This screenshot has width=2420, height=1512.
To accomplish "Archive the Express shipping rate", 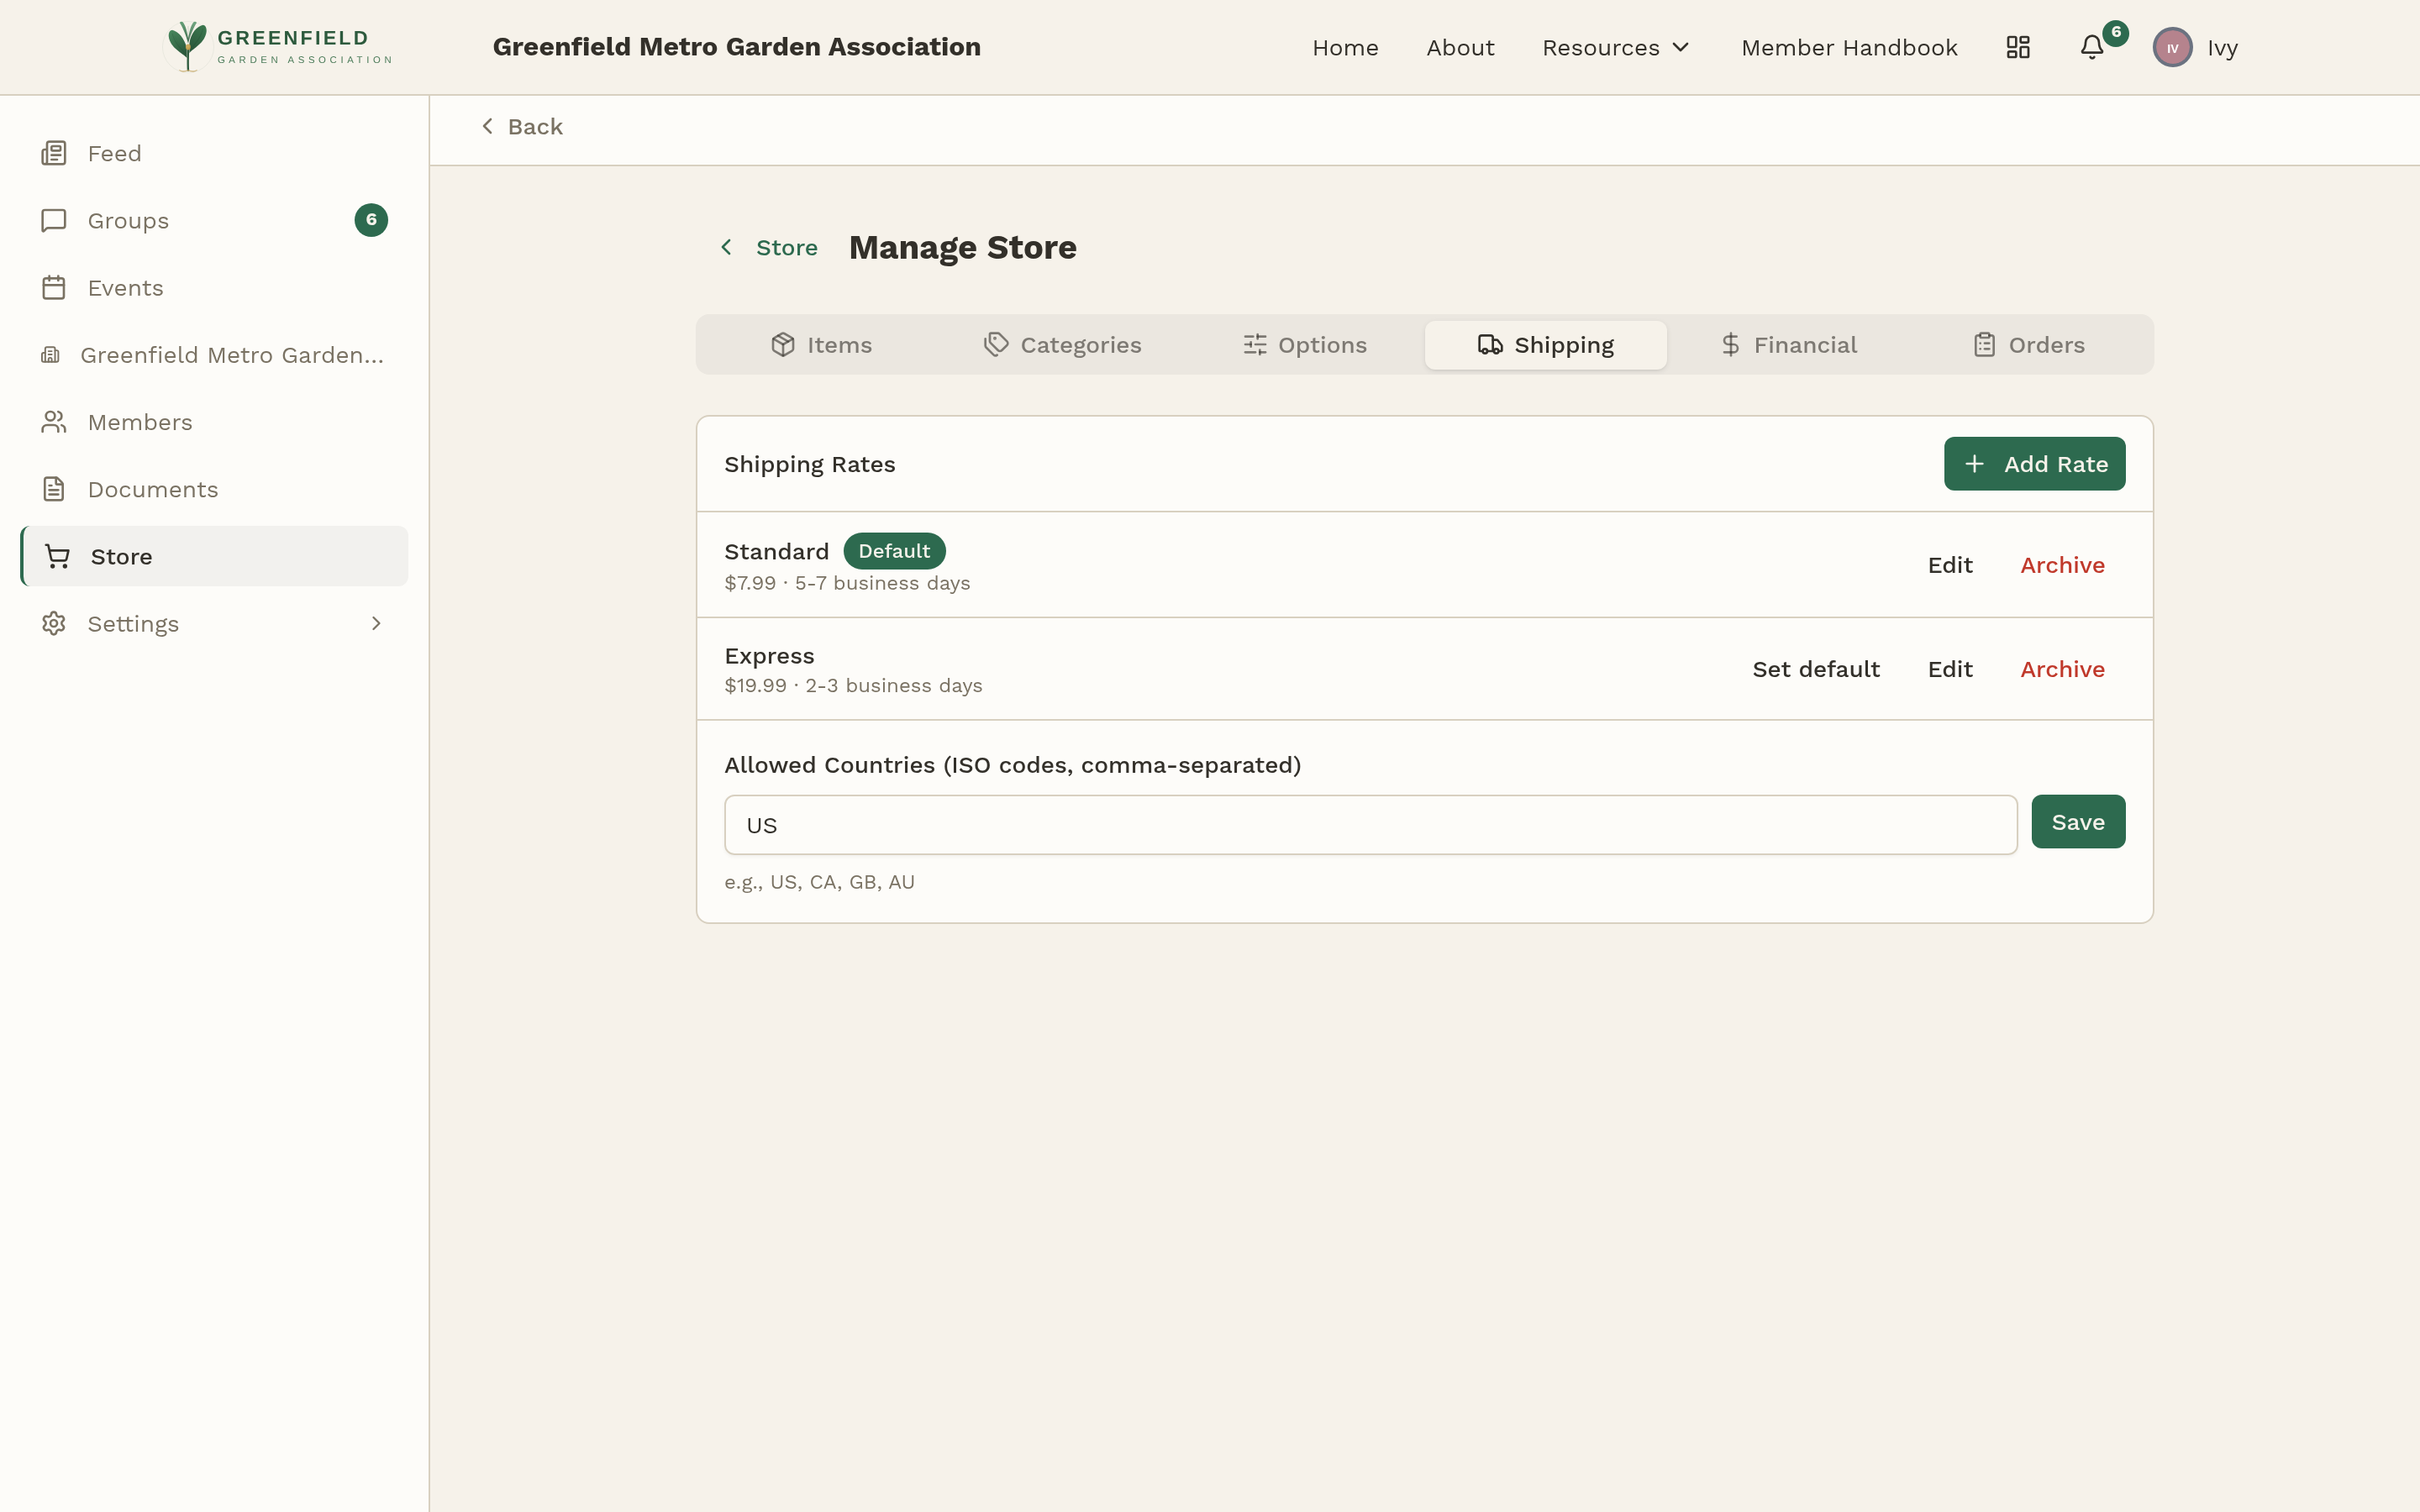I will pyautogui.click(x=2062, y=668).
